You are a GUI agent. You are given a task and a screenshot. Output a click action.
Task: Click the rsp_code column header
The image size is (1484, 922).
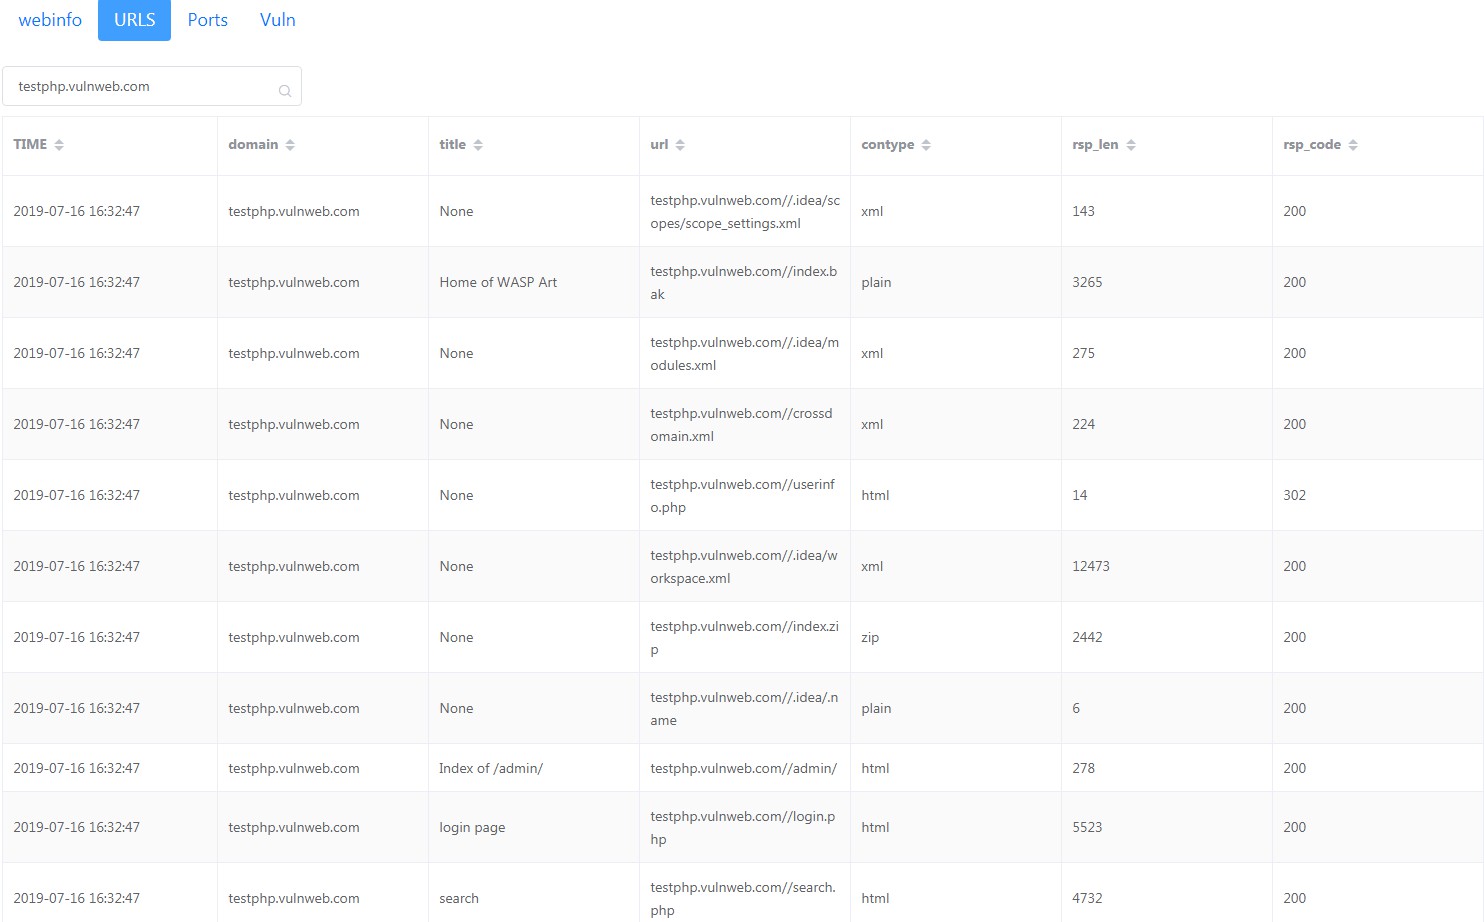[1378, 145]
